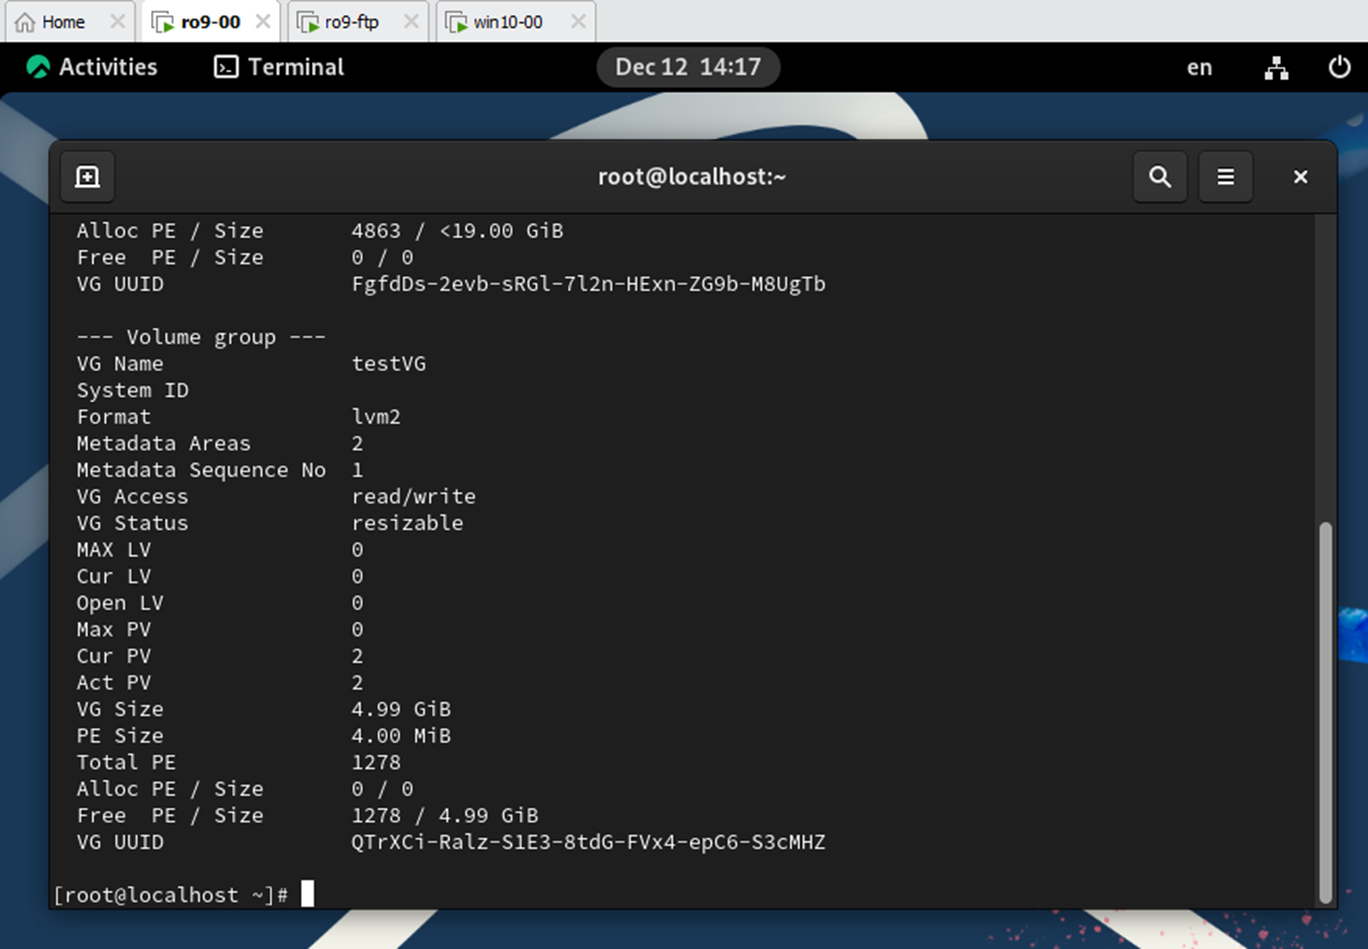1368x949 pixels.
Task: Close the win10-00 tab
Action: pyautogui.click(x=578, y=21)
